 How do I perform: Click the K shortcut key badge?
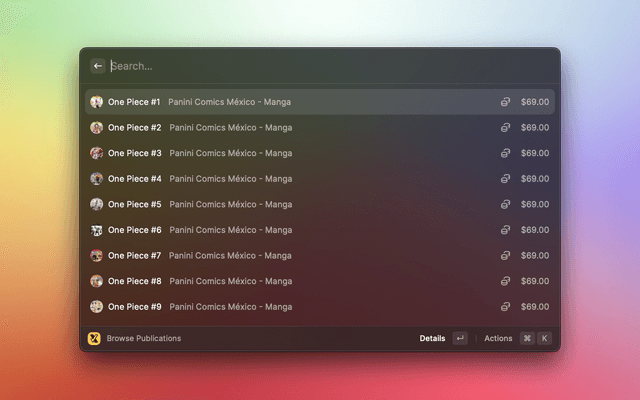click(545, 338)
